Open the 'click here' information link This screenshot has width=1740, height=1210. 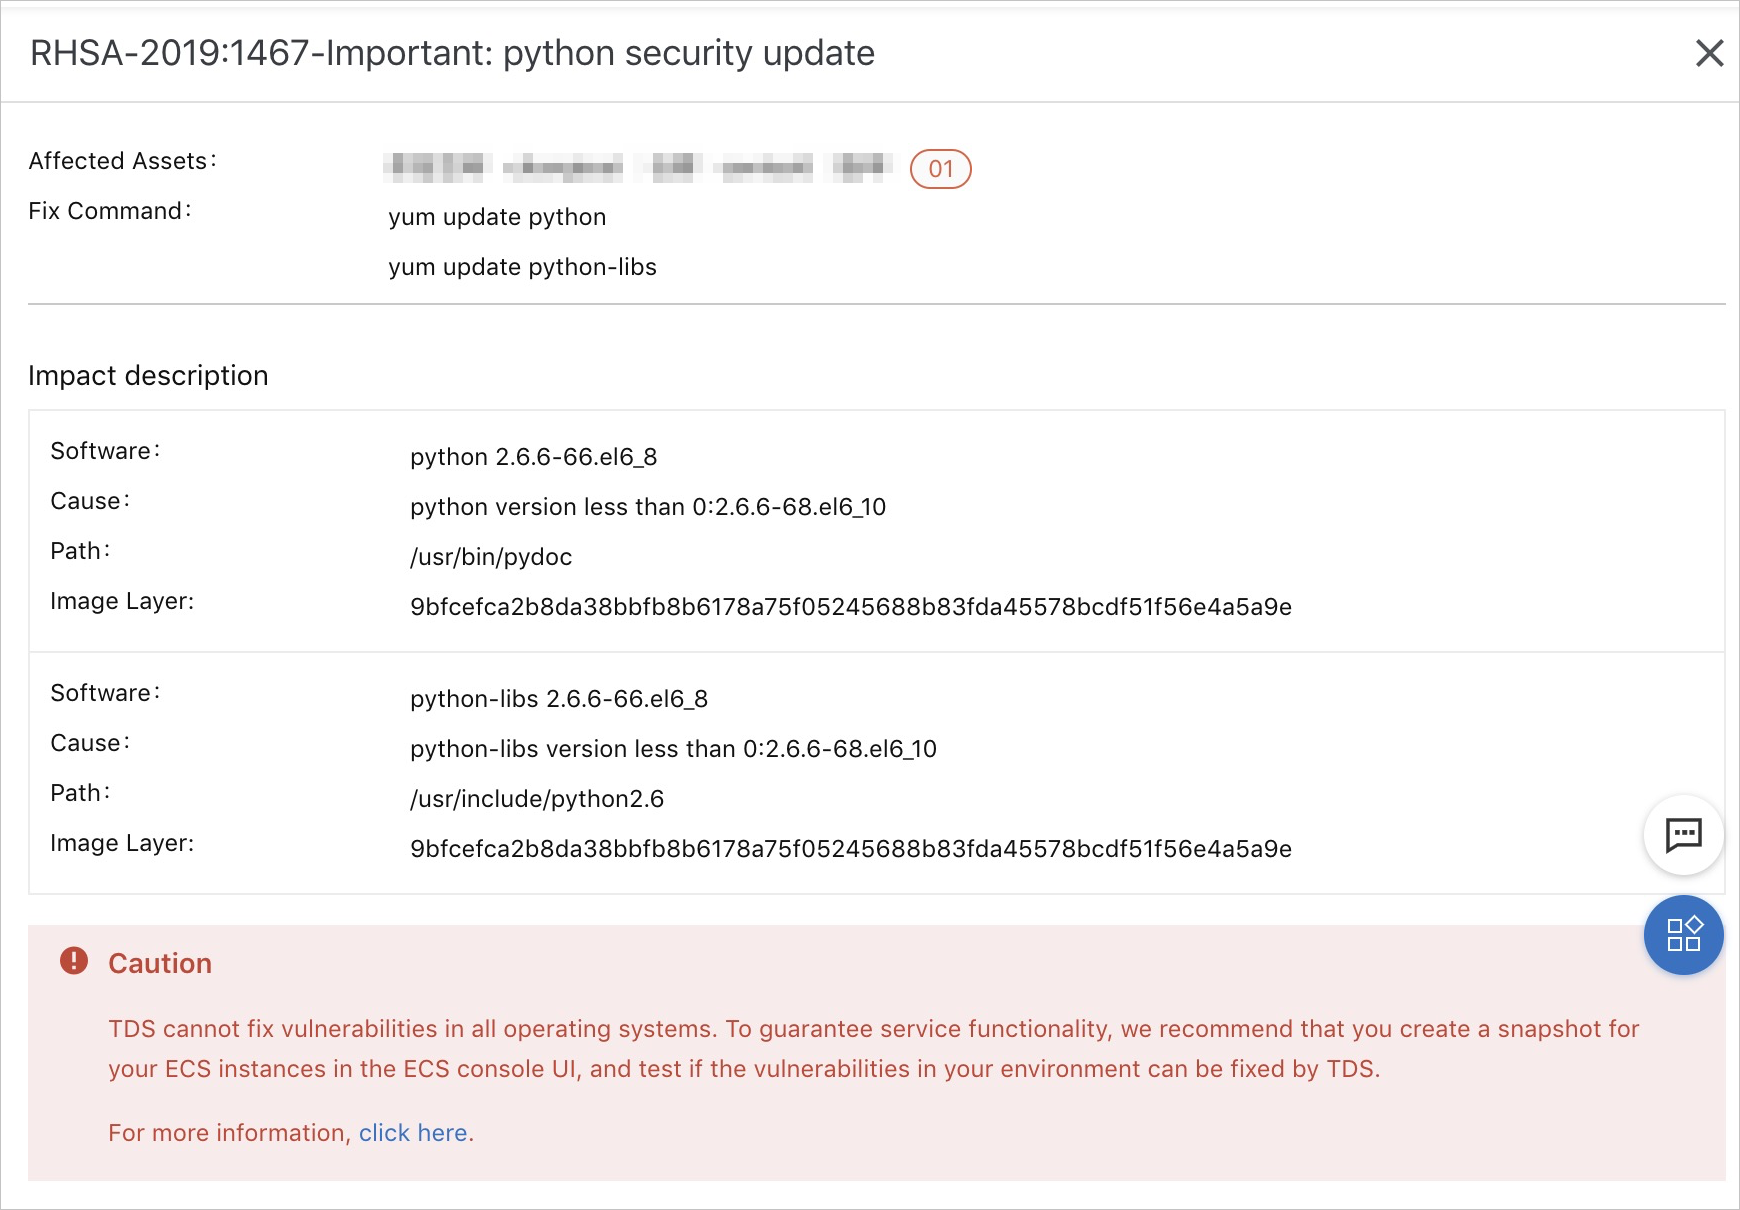(x=413, y=1133)
